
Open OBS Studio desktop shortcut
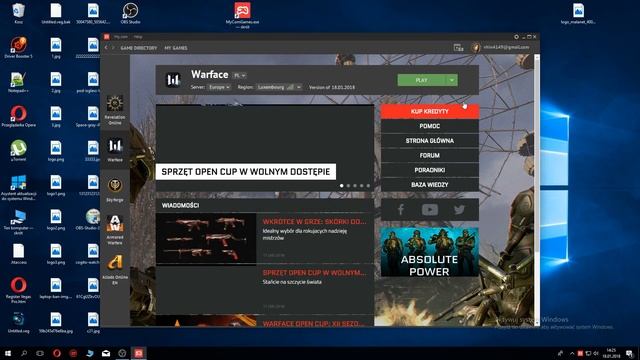pyautogui.click(x=131, y=13)
